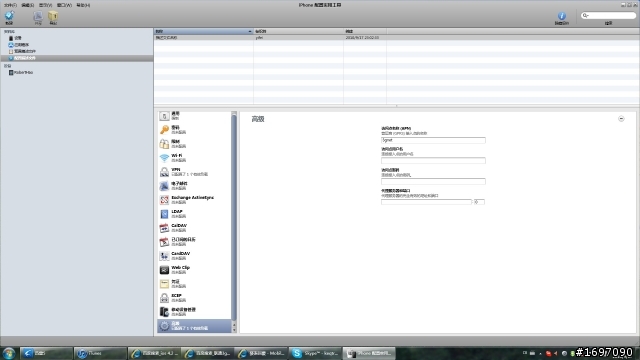Open the Passcode key payload
Screen dimensions: 640x360
coord(194,130)
